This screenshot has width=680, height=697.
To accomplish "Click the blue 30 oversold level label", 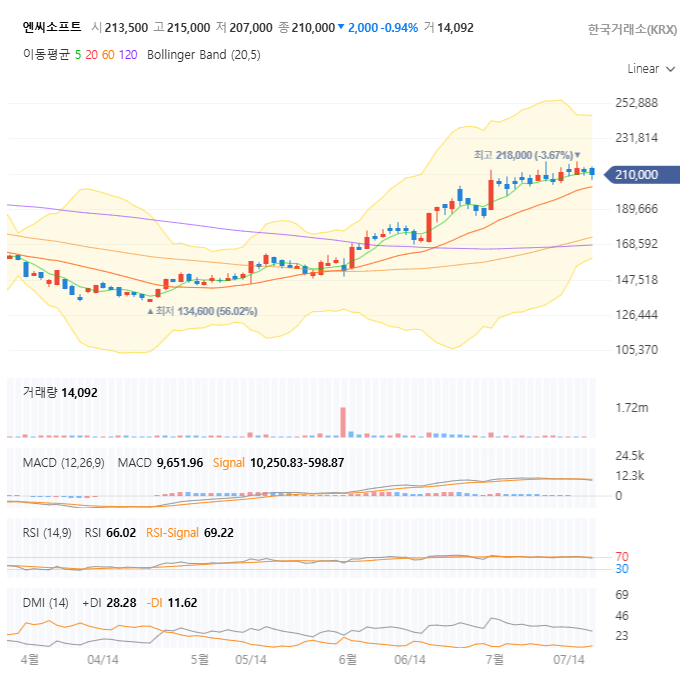I will pyautogui.click(x=622, y=569).
